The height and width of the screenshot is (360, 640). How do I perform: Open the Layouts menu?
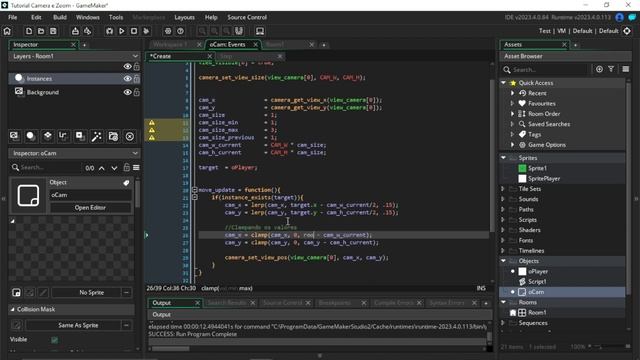[184, 17]
